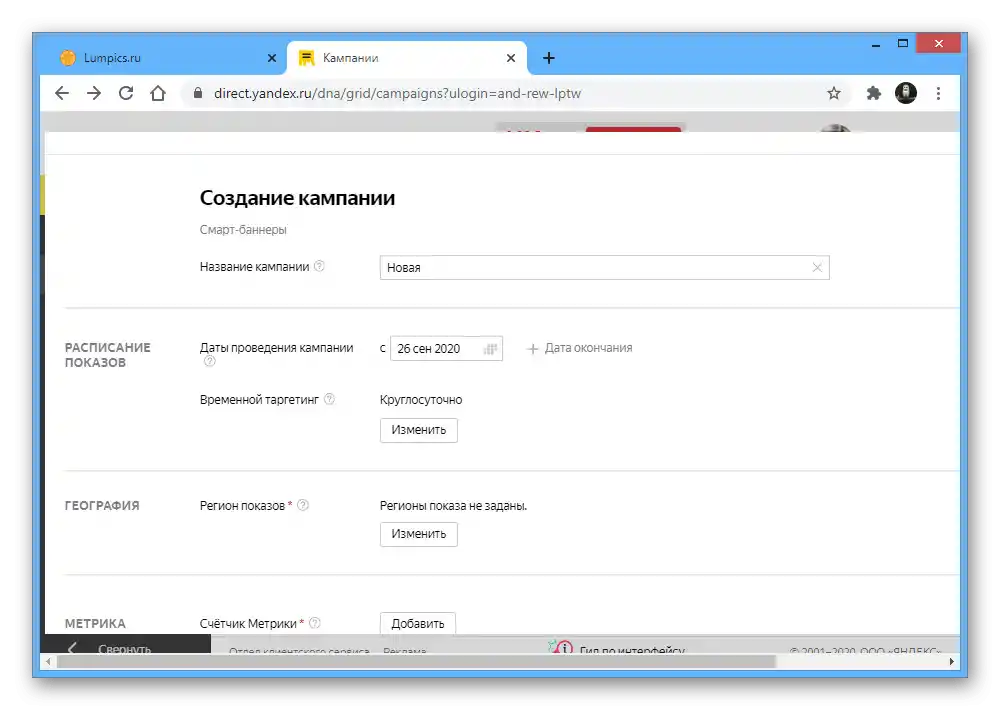Show help for Временной таргетинг
The height and width of the screenshot is (710, 1000).
[329, 399]
